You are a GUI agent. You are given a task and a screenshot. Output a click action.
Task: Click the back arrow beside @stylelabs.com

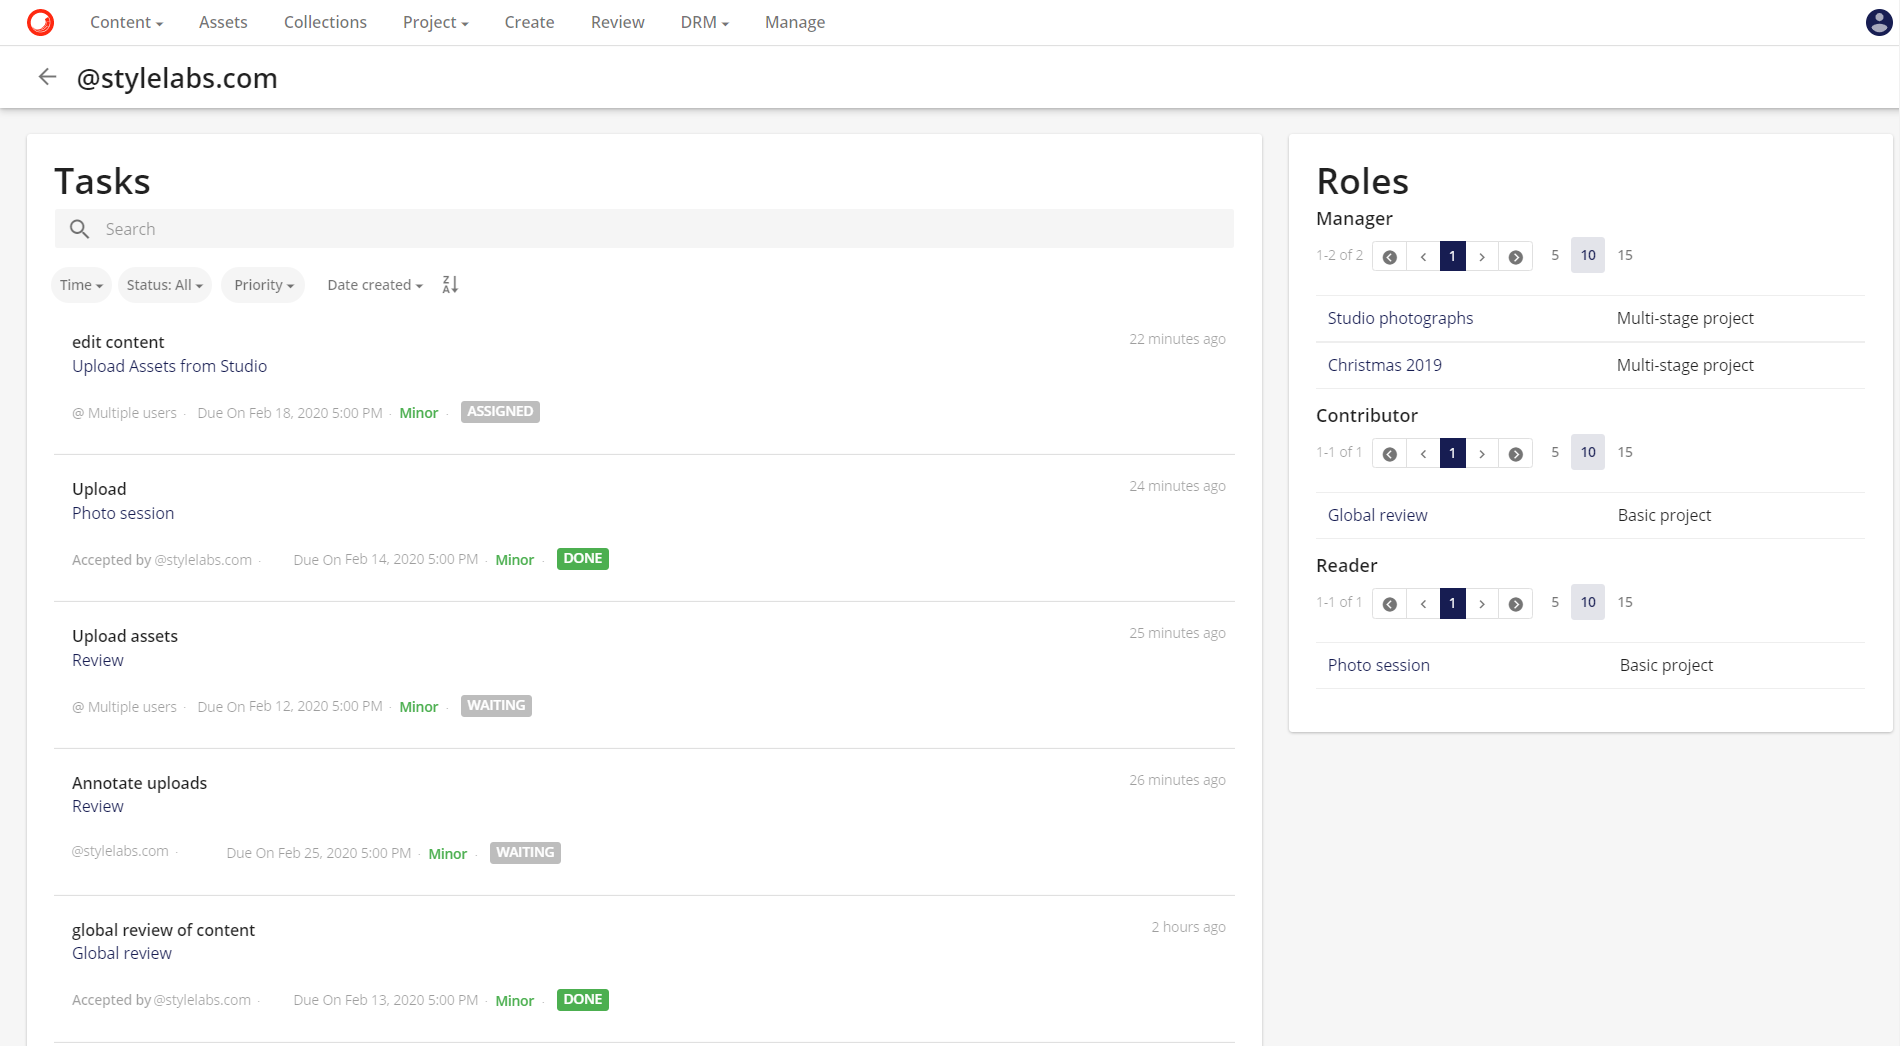pos(47,76)
